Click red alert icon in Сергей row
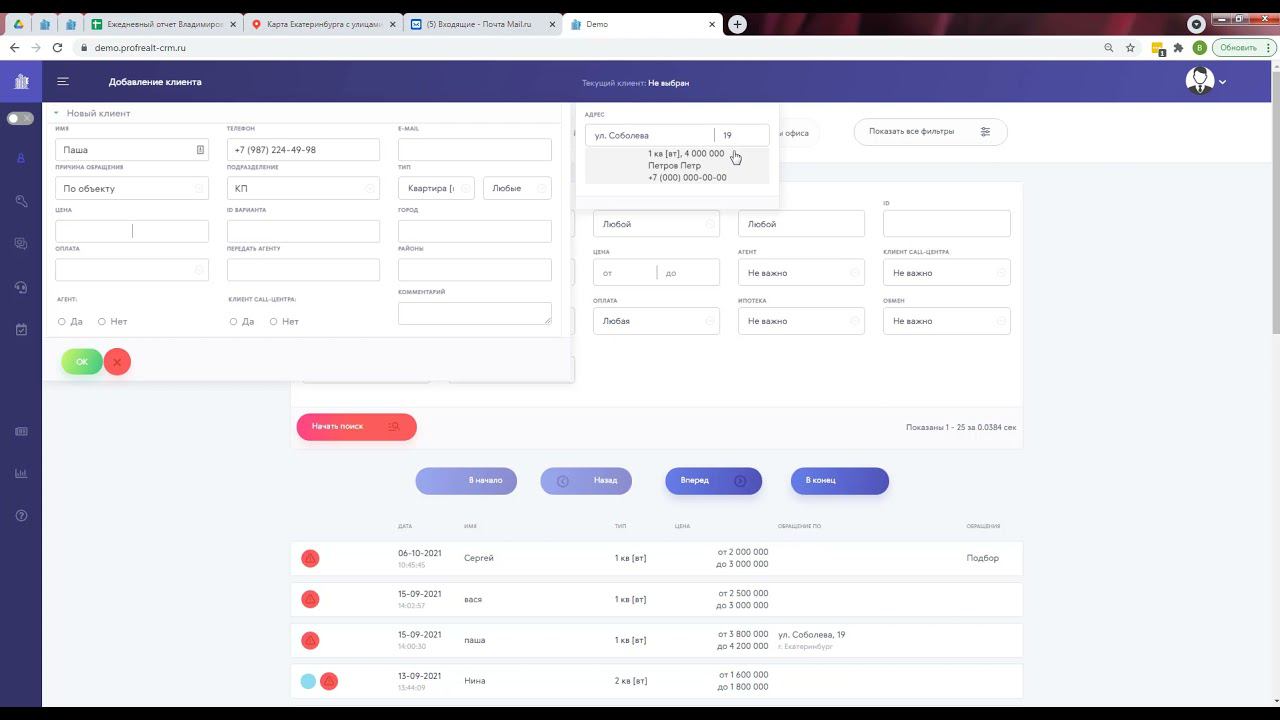Viewport: 1280px width, 720px height. coord(310,558)
